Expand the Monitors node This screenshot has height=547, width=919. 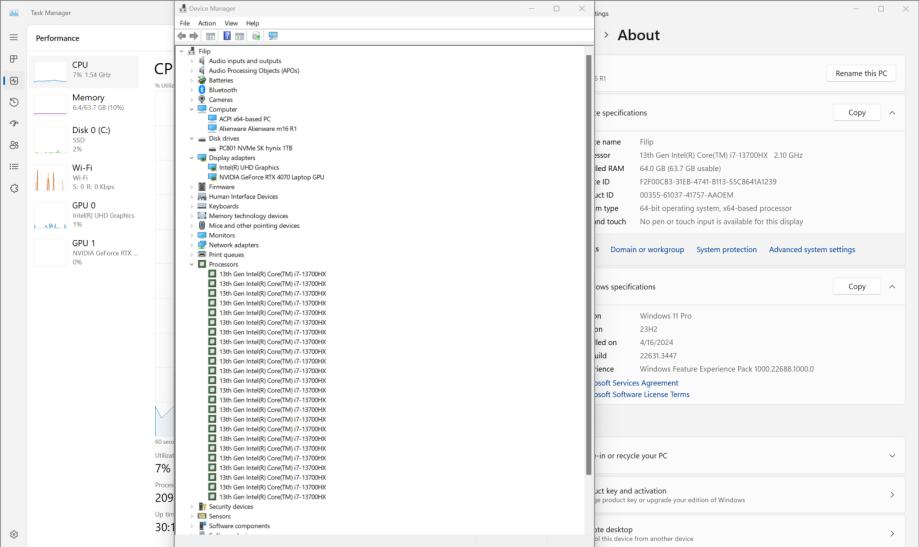click(x=192, y=235)
